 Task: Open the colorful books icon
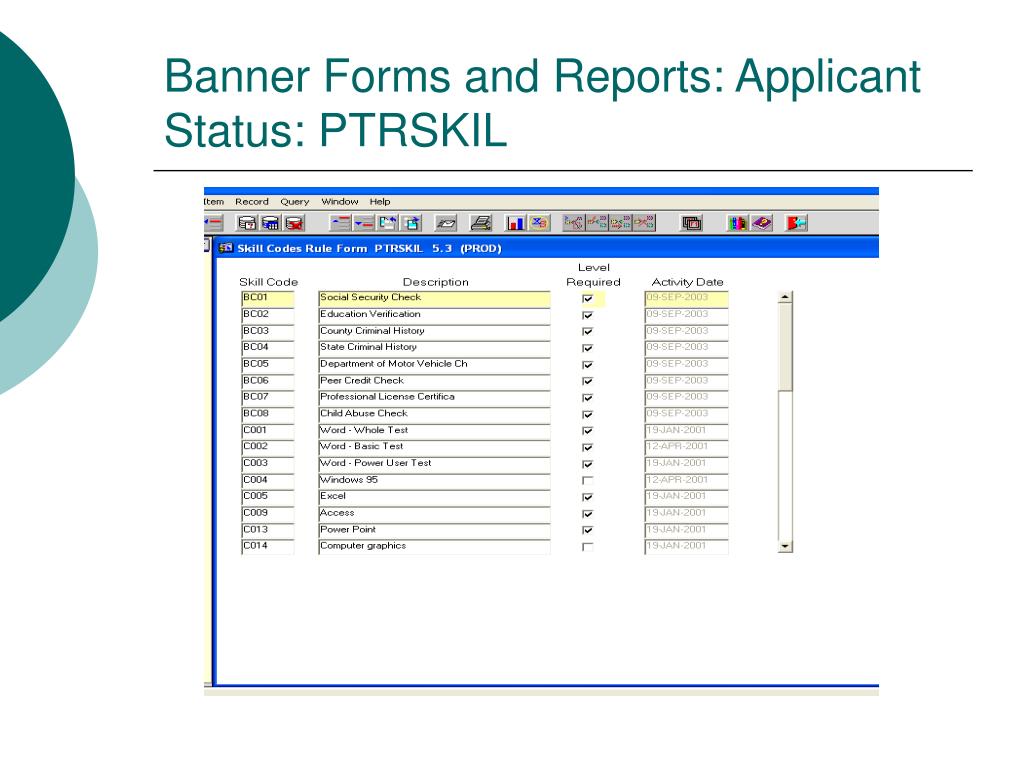737,223
